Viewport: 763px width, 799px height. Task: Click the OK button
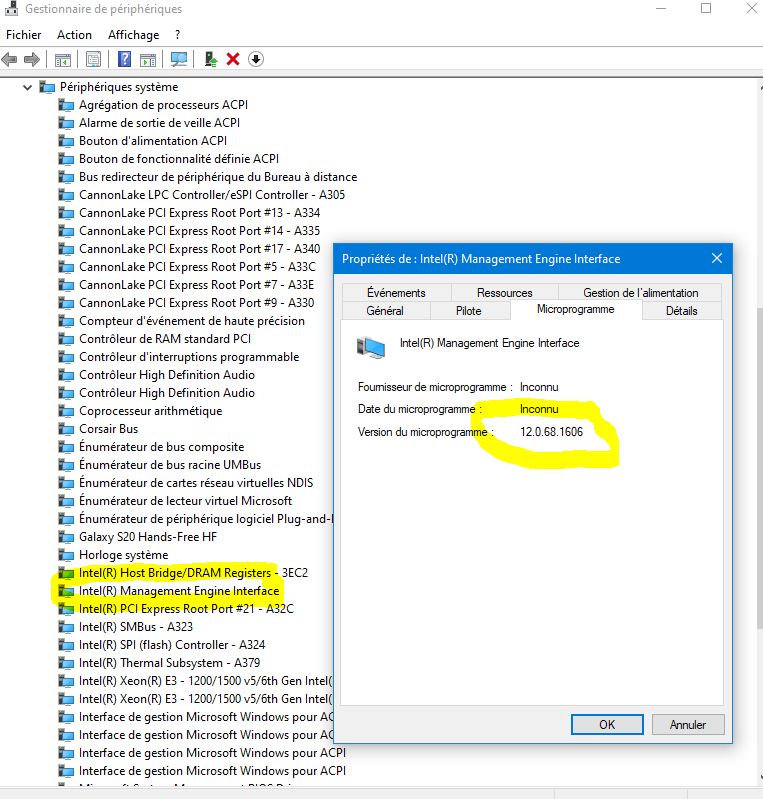coord(607,725)
